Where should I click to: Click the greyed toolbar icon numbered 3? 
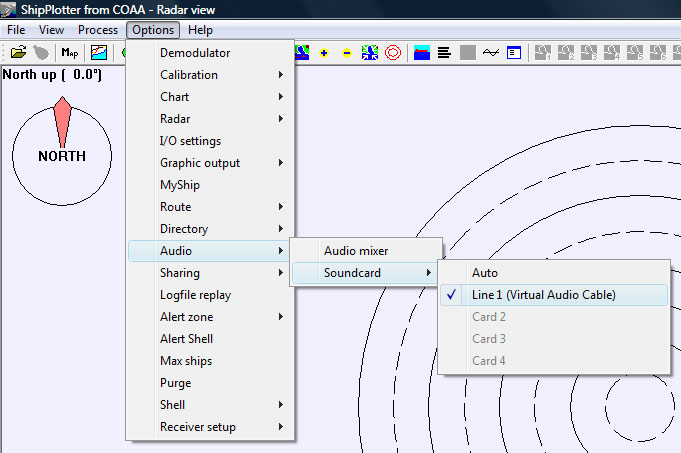coord(589,53)
